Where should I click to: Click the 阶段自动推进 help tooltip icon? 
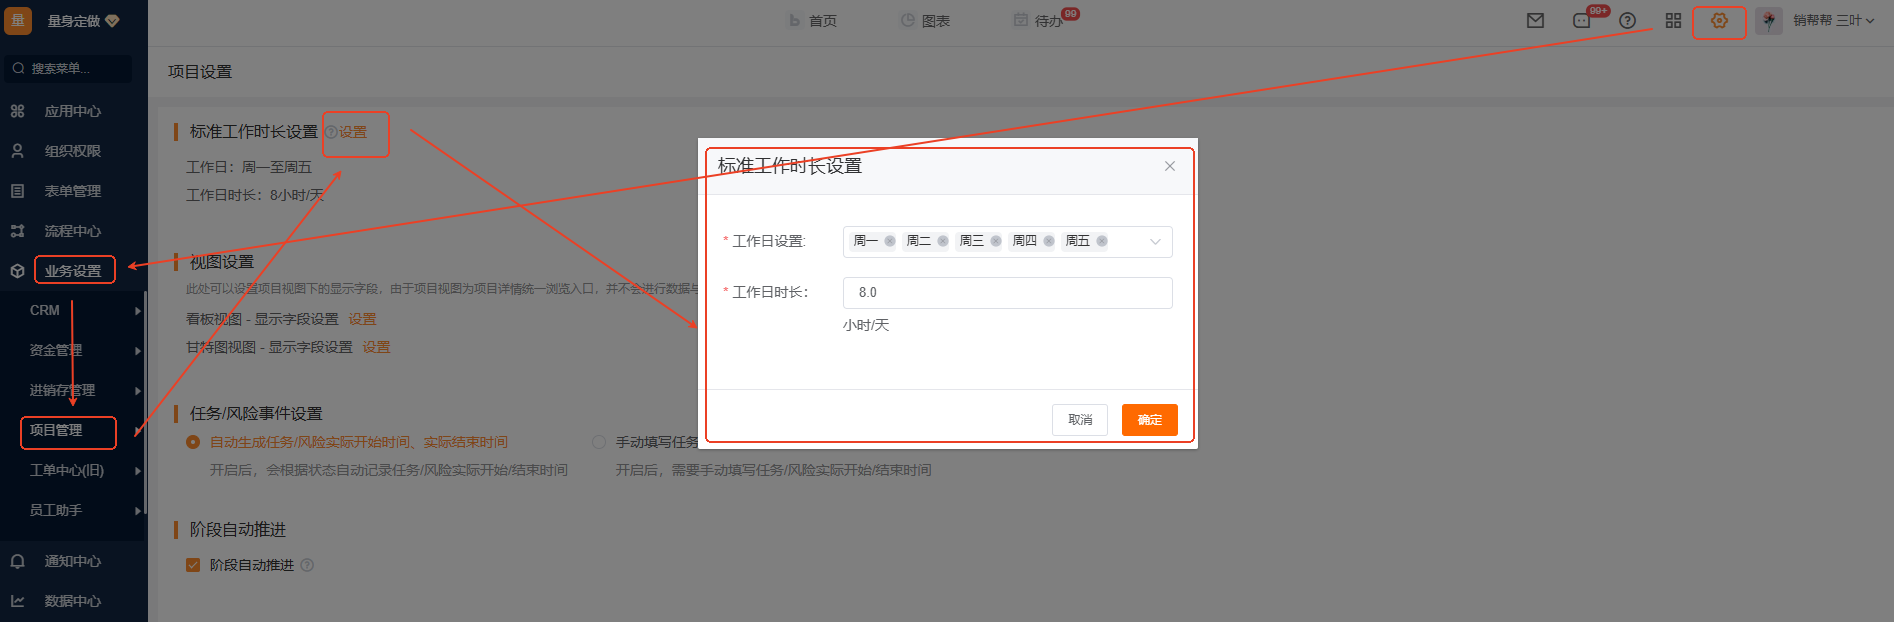coord(307,565)
